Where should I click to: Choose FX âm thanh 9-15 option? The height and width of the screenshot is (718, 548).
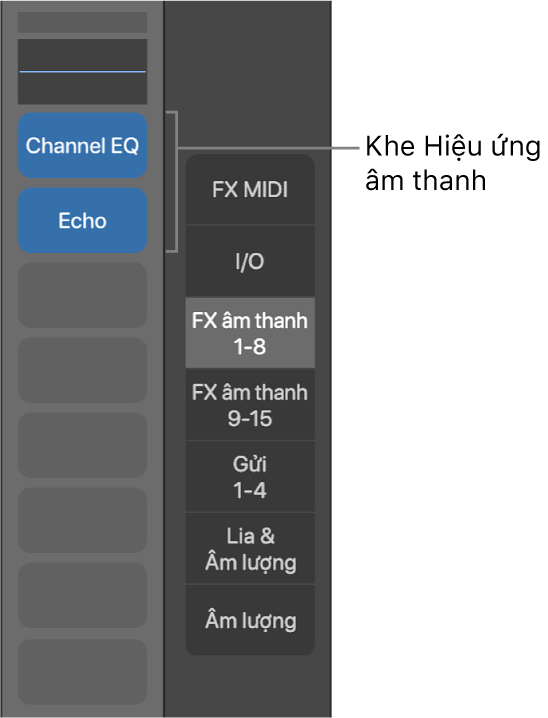(x=250, y=405)
